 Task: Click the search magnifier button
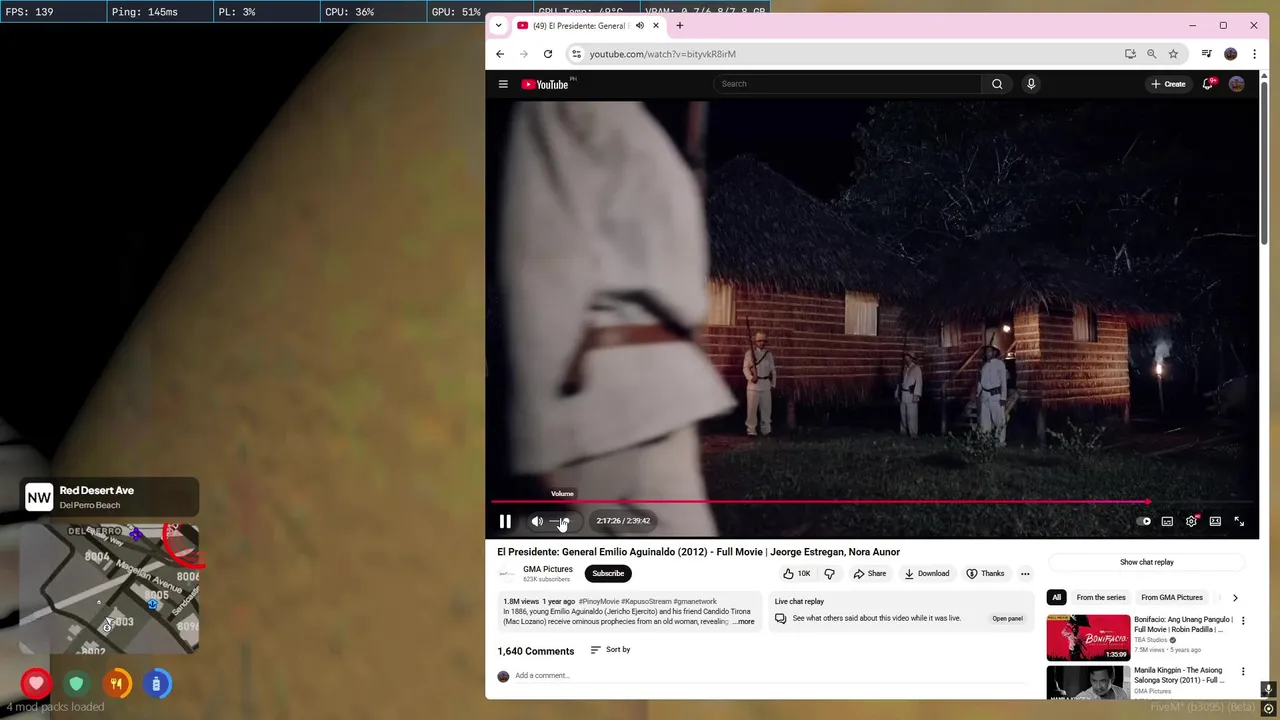[997, 84]
